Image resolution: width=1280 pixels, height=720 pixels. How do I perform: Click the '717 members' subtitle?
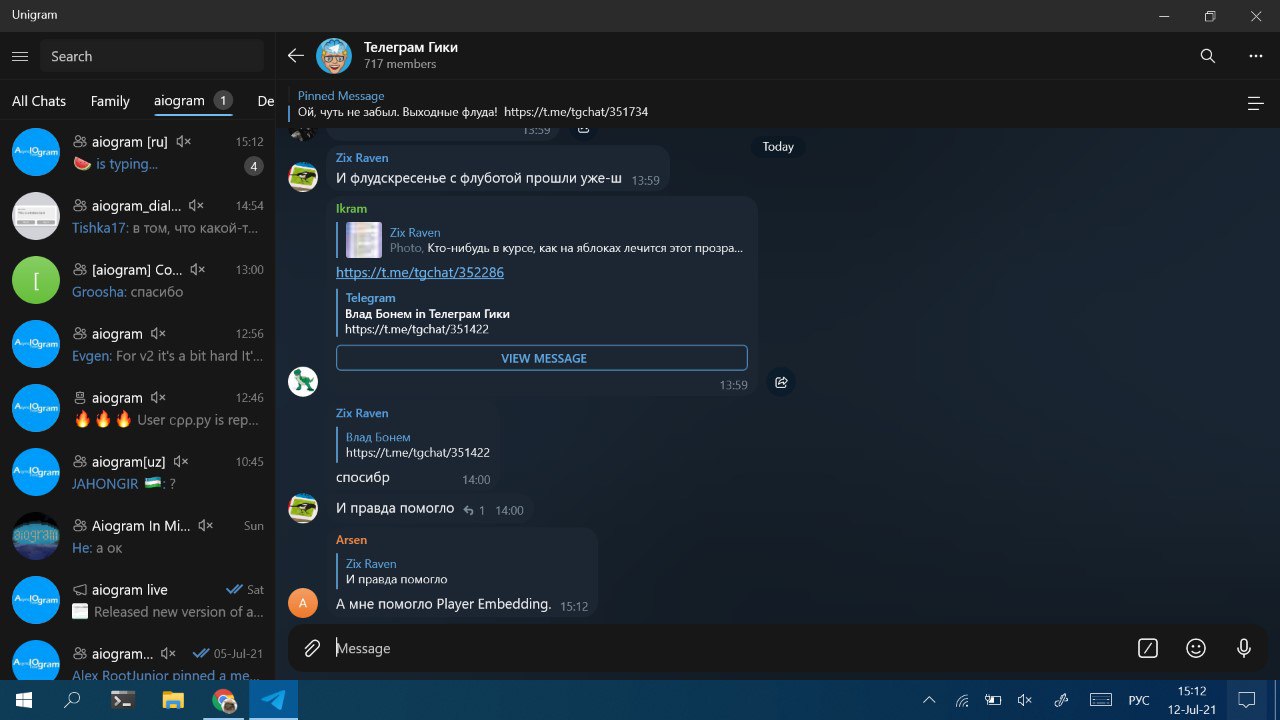coord(400,64)
